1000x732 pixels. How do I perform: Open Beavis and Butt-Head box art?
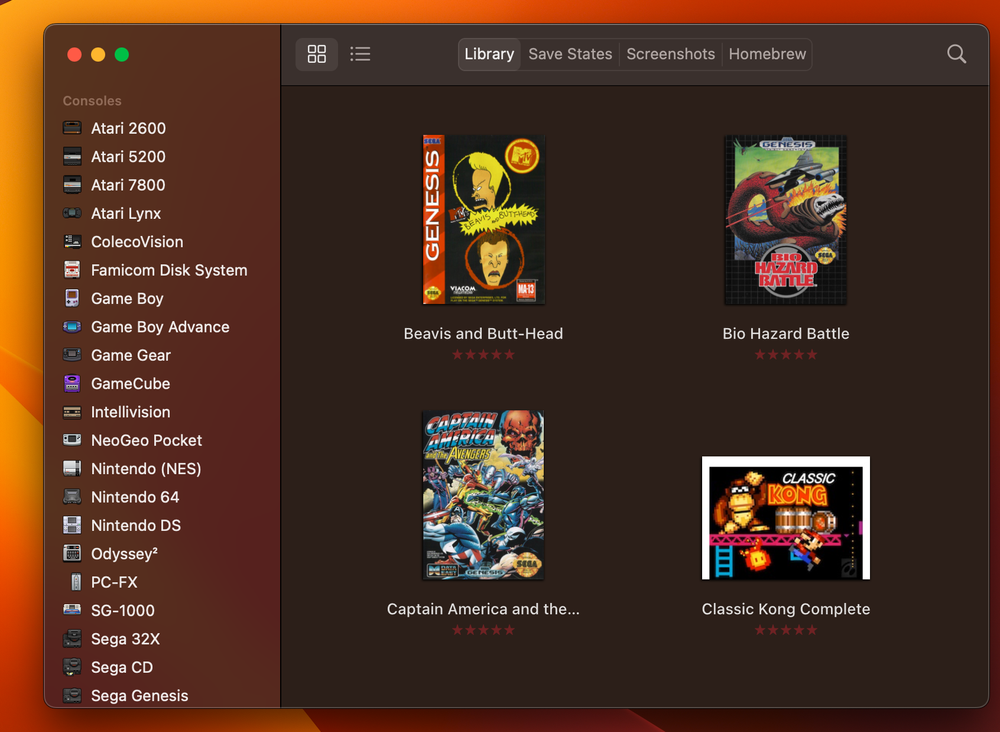point(483,220)
